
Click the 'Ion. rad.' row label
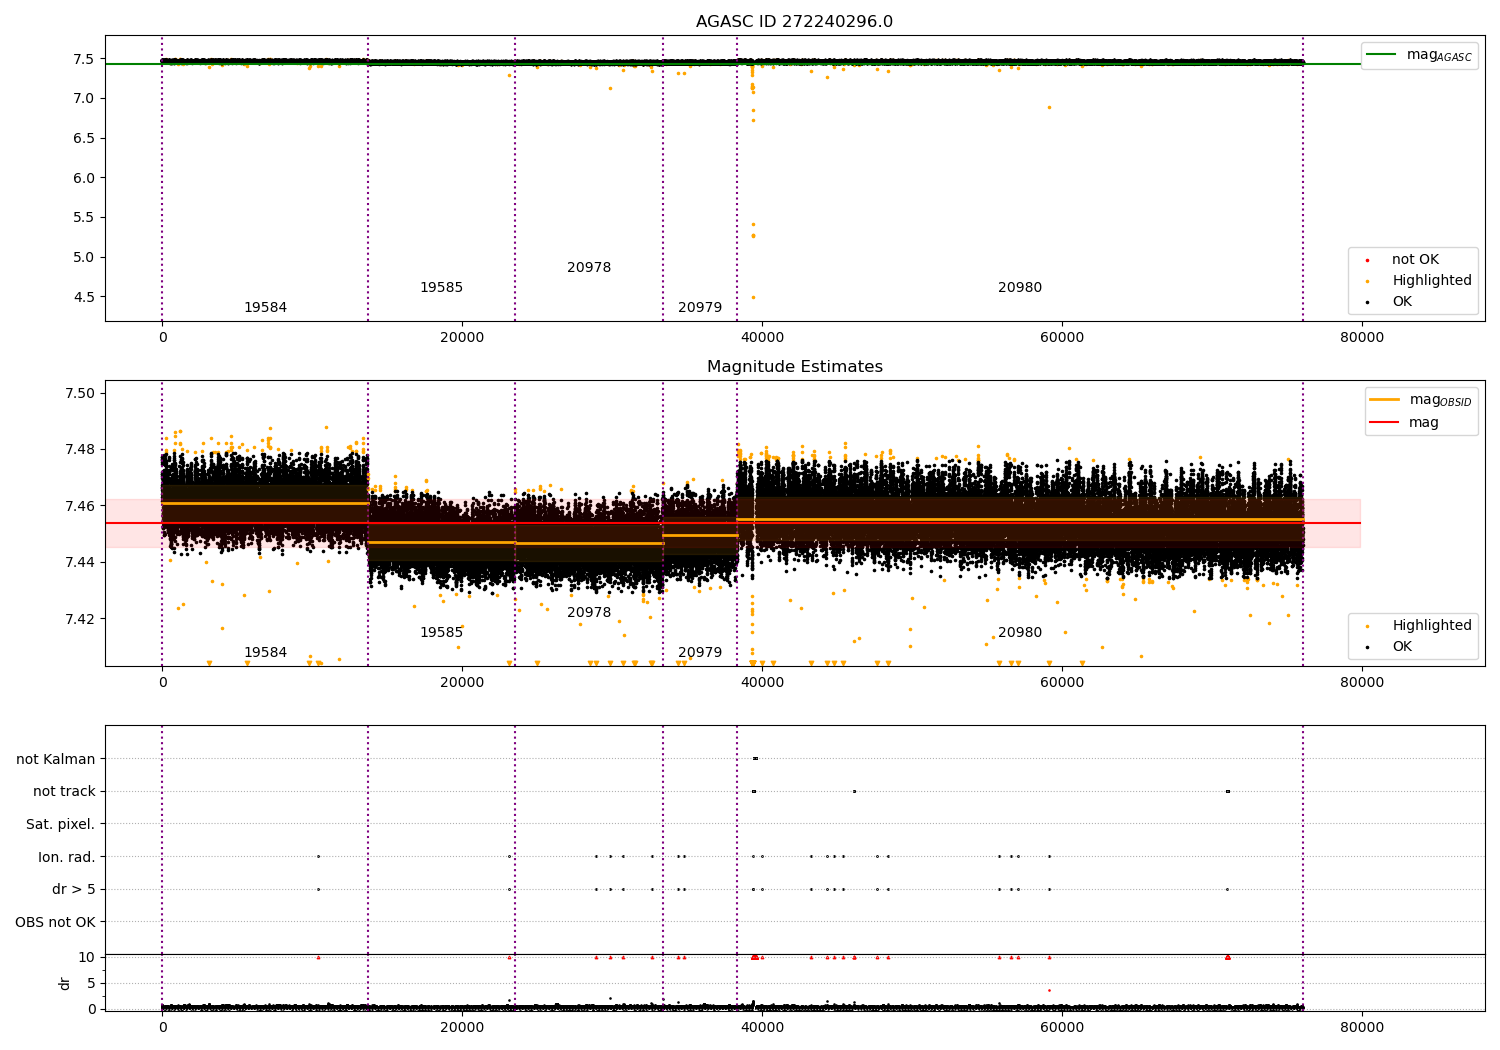tap(67, 857)
